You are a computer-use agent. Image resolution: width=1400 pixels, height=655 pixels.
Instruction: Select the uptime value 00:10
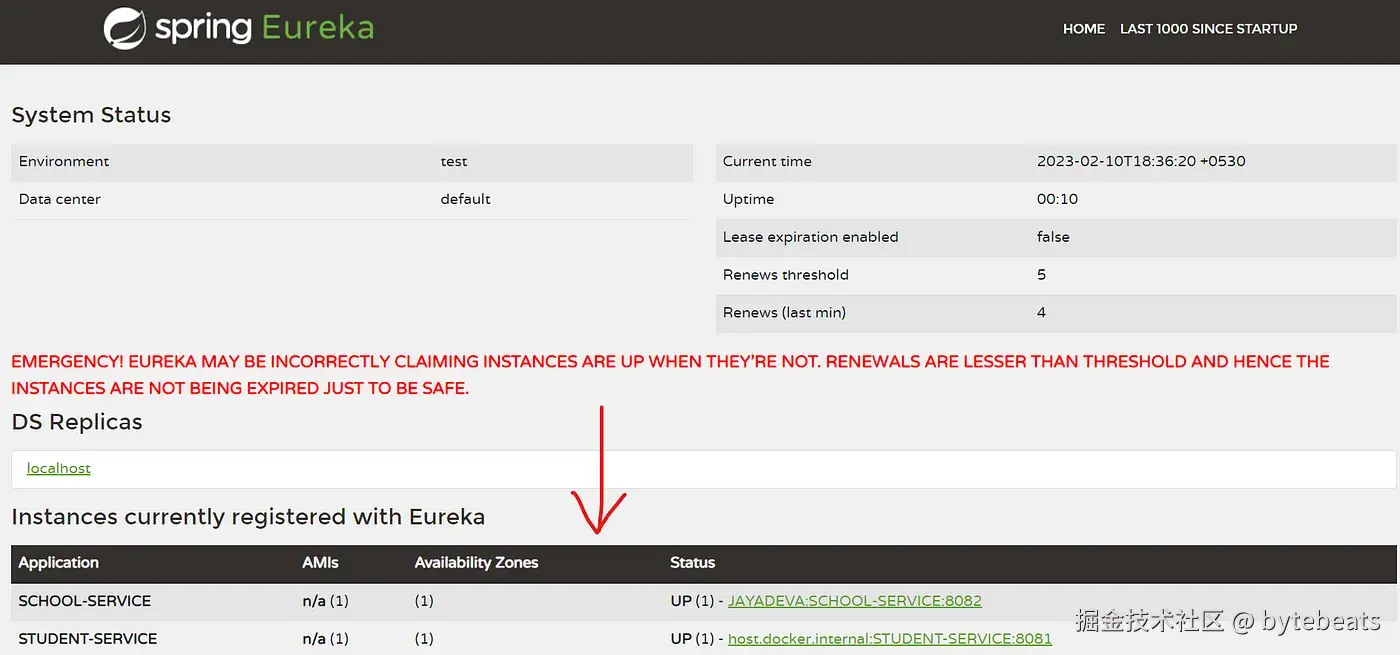[1057, 199]
